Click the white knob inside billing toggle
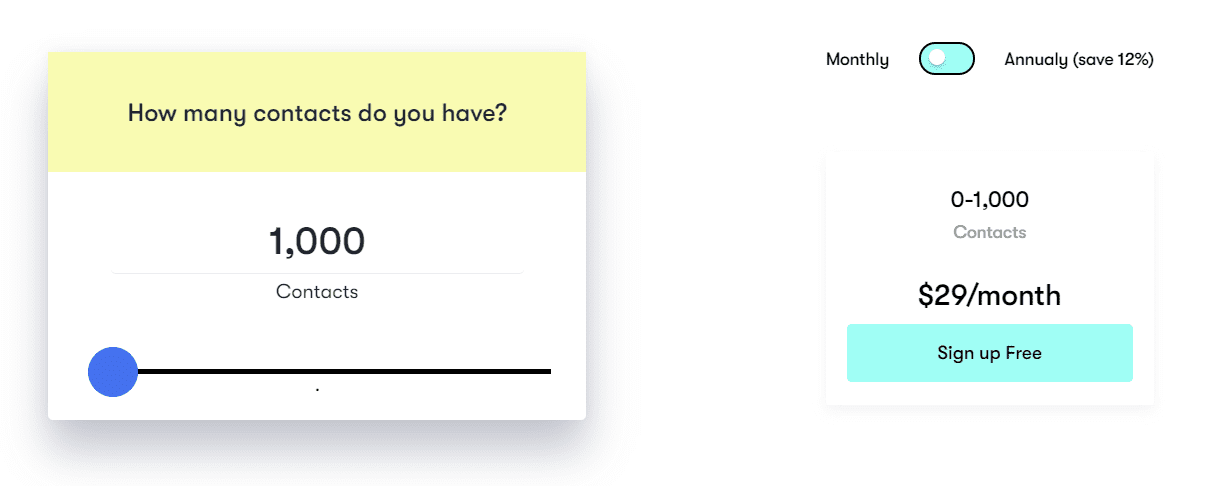1232x486 pixels. (936, 59)
